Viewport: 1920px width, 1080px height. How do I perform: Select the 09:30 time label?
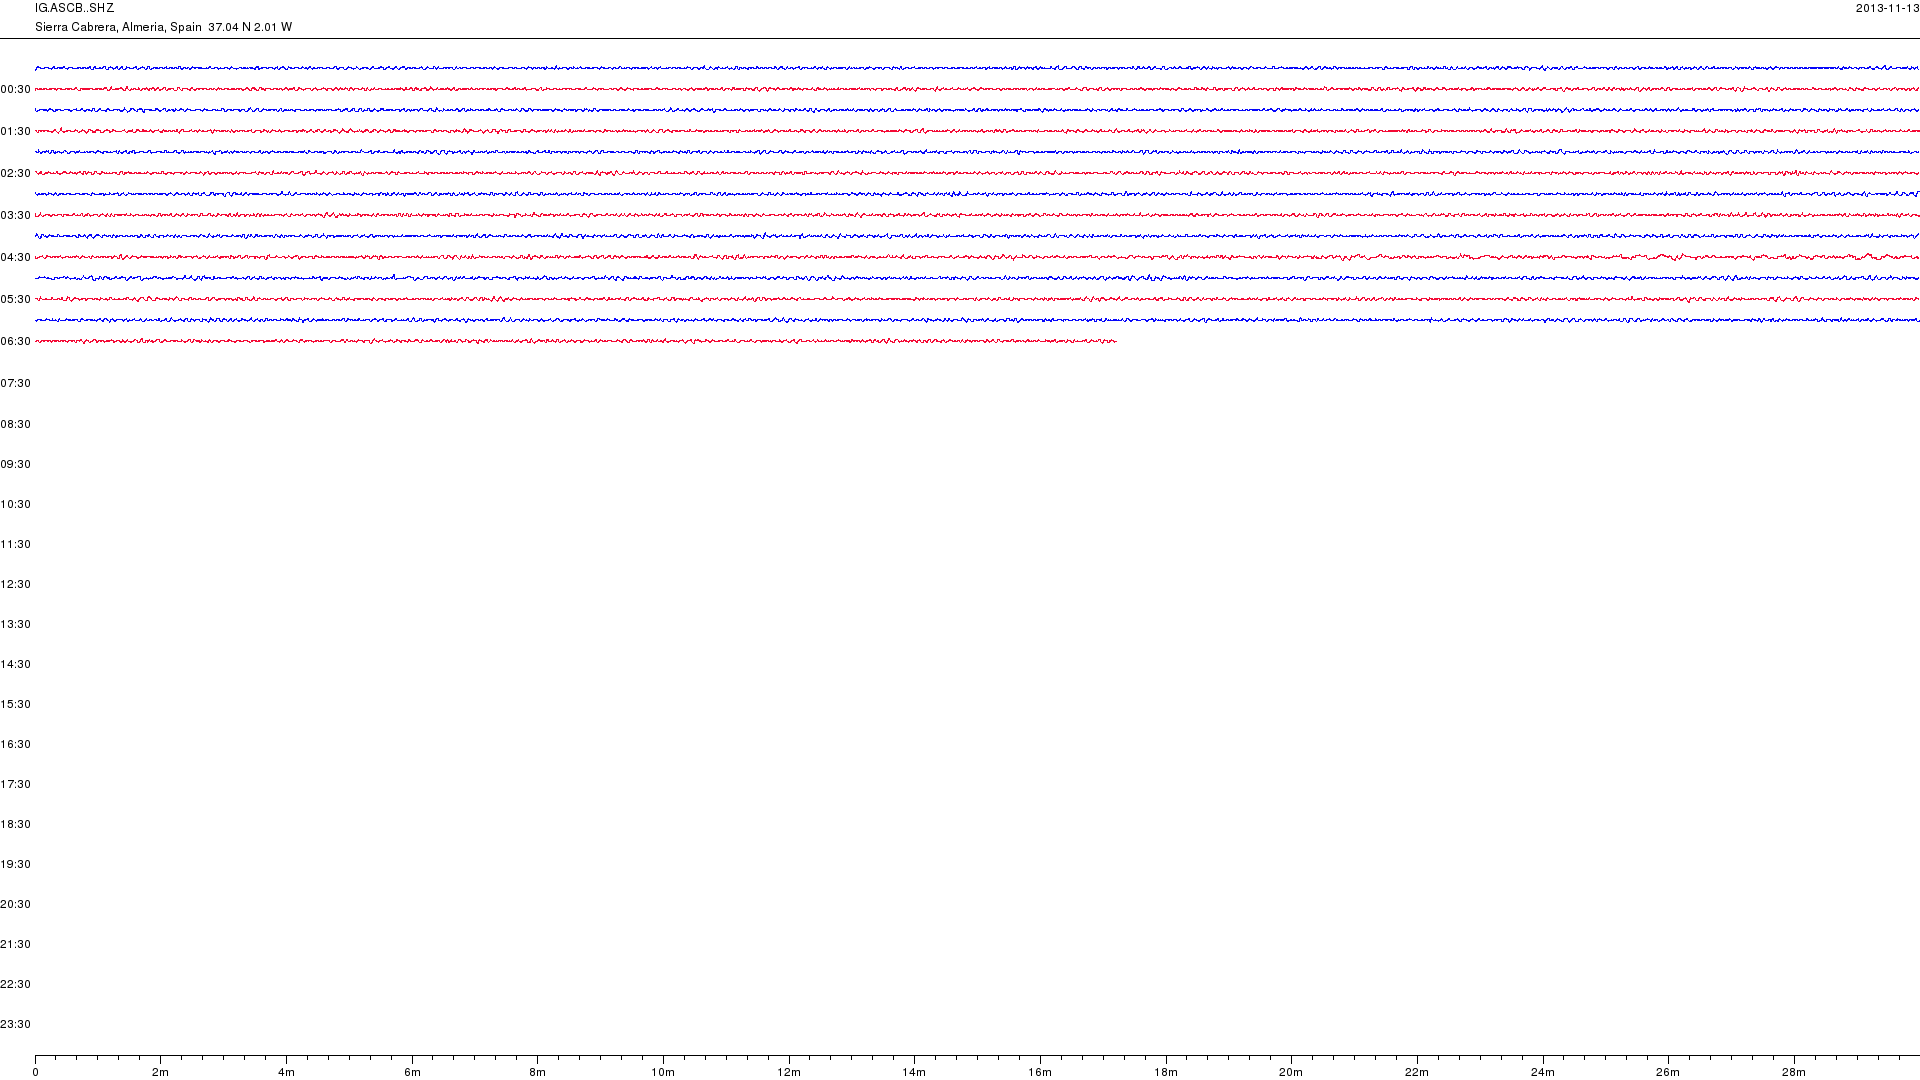point(15,464)
